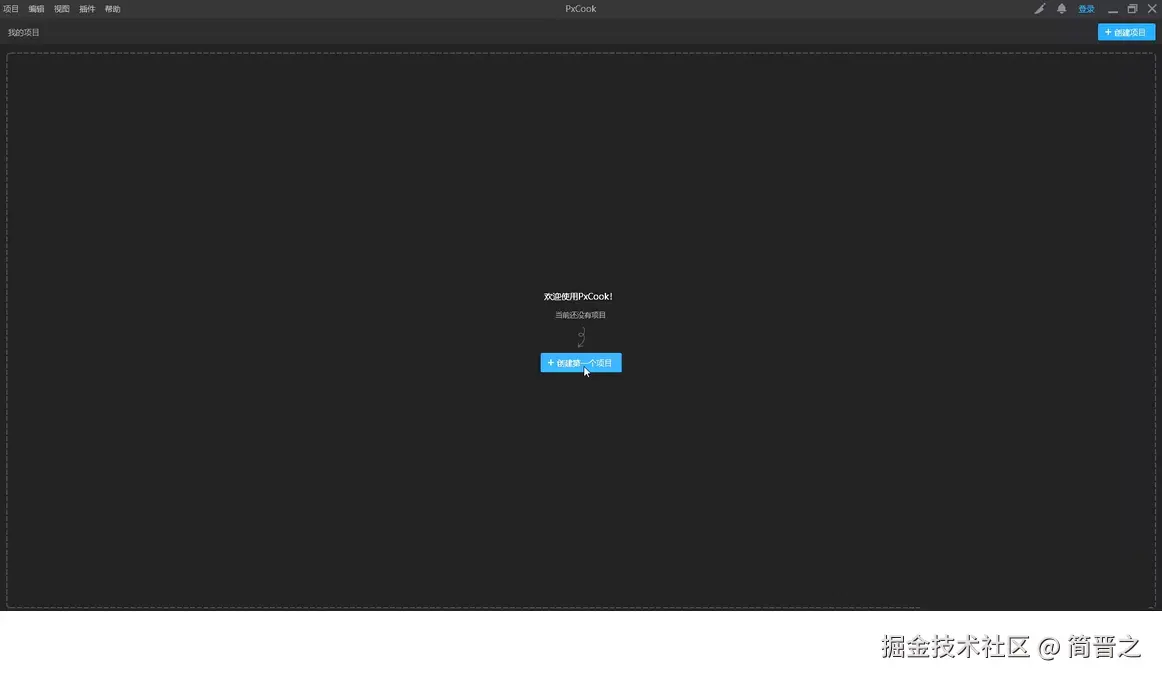Image resolution: width=1162 pixels, height=681 pixels.
Task: Open the 编辑 menu
Action: click(x=36, y=9)
